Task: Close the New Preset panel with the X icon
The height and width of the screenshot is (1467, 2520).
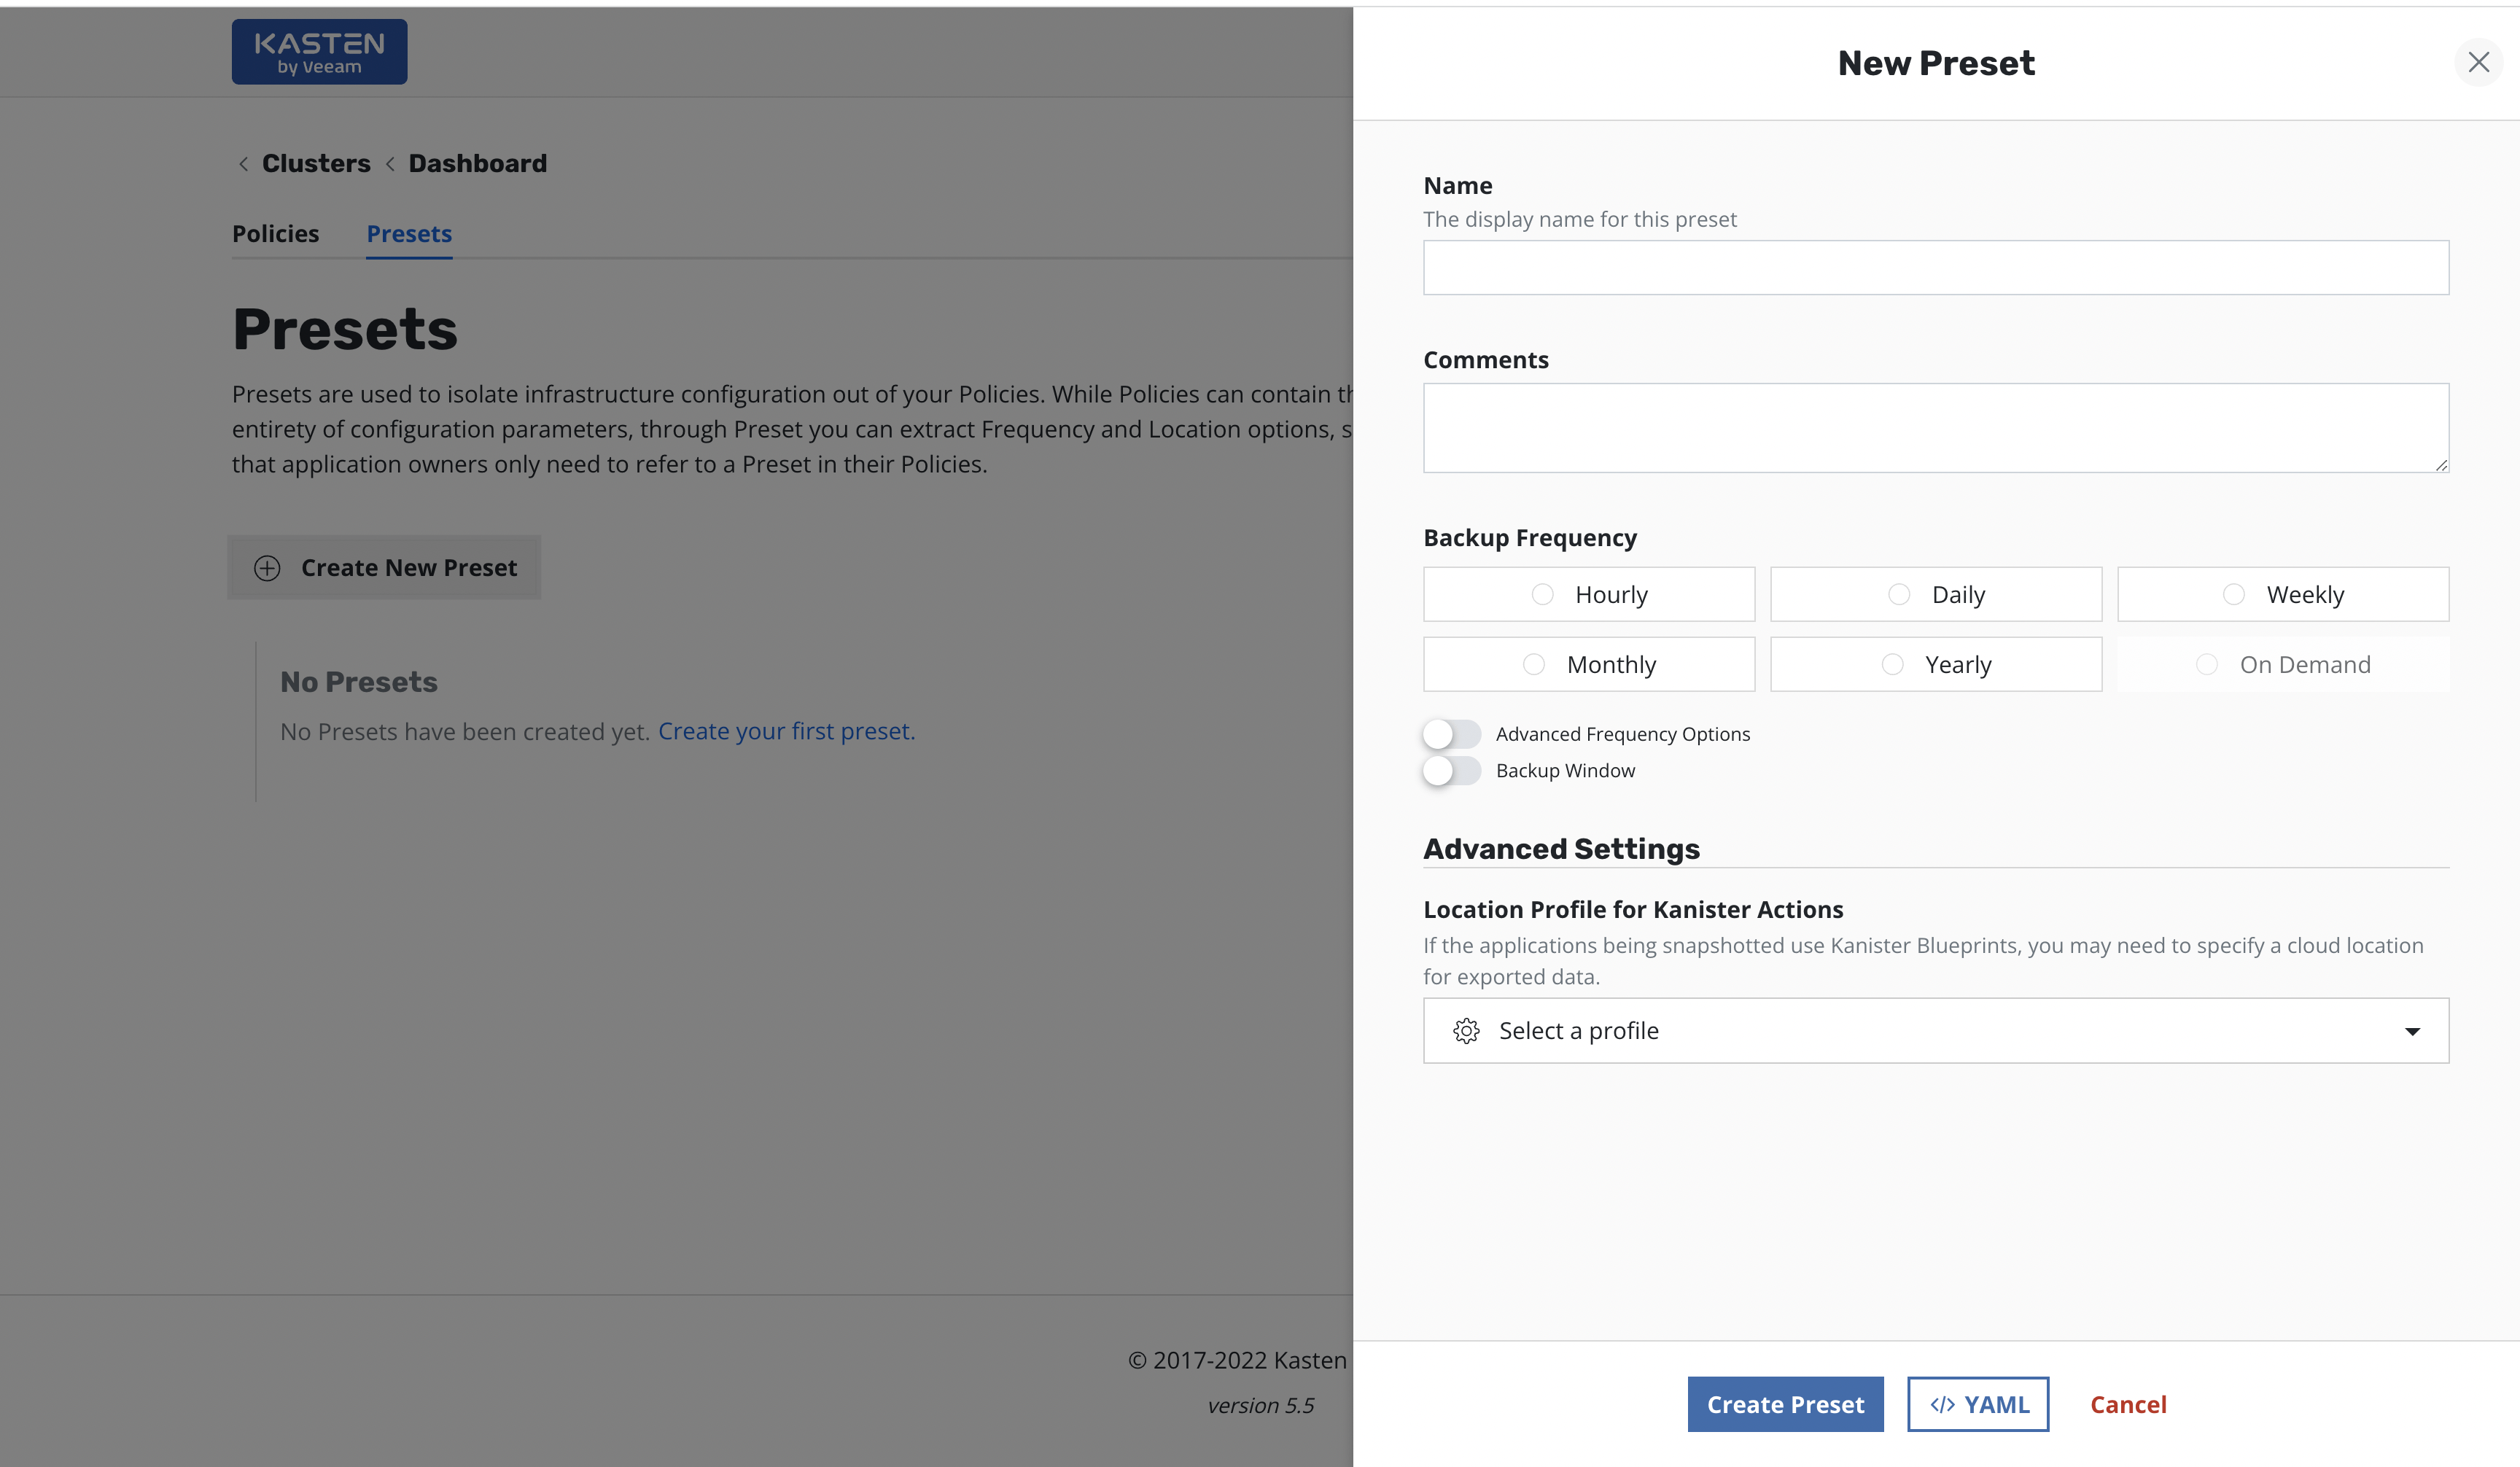Action: click(2478, 62)
